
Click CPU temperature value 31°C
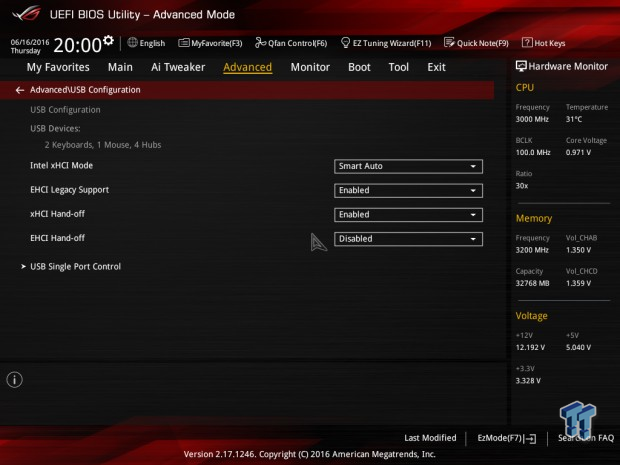click(x=574, y=119)
